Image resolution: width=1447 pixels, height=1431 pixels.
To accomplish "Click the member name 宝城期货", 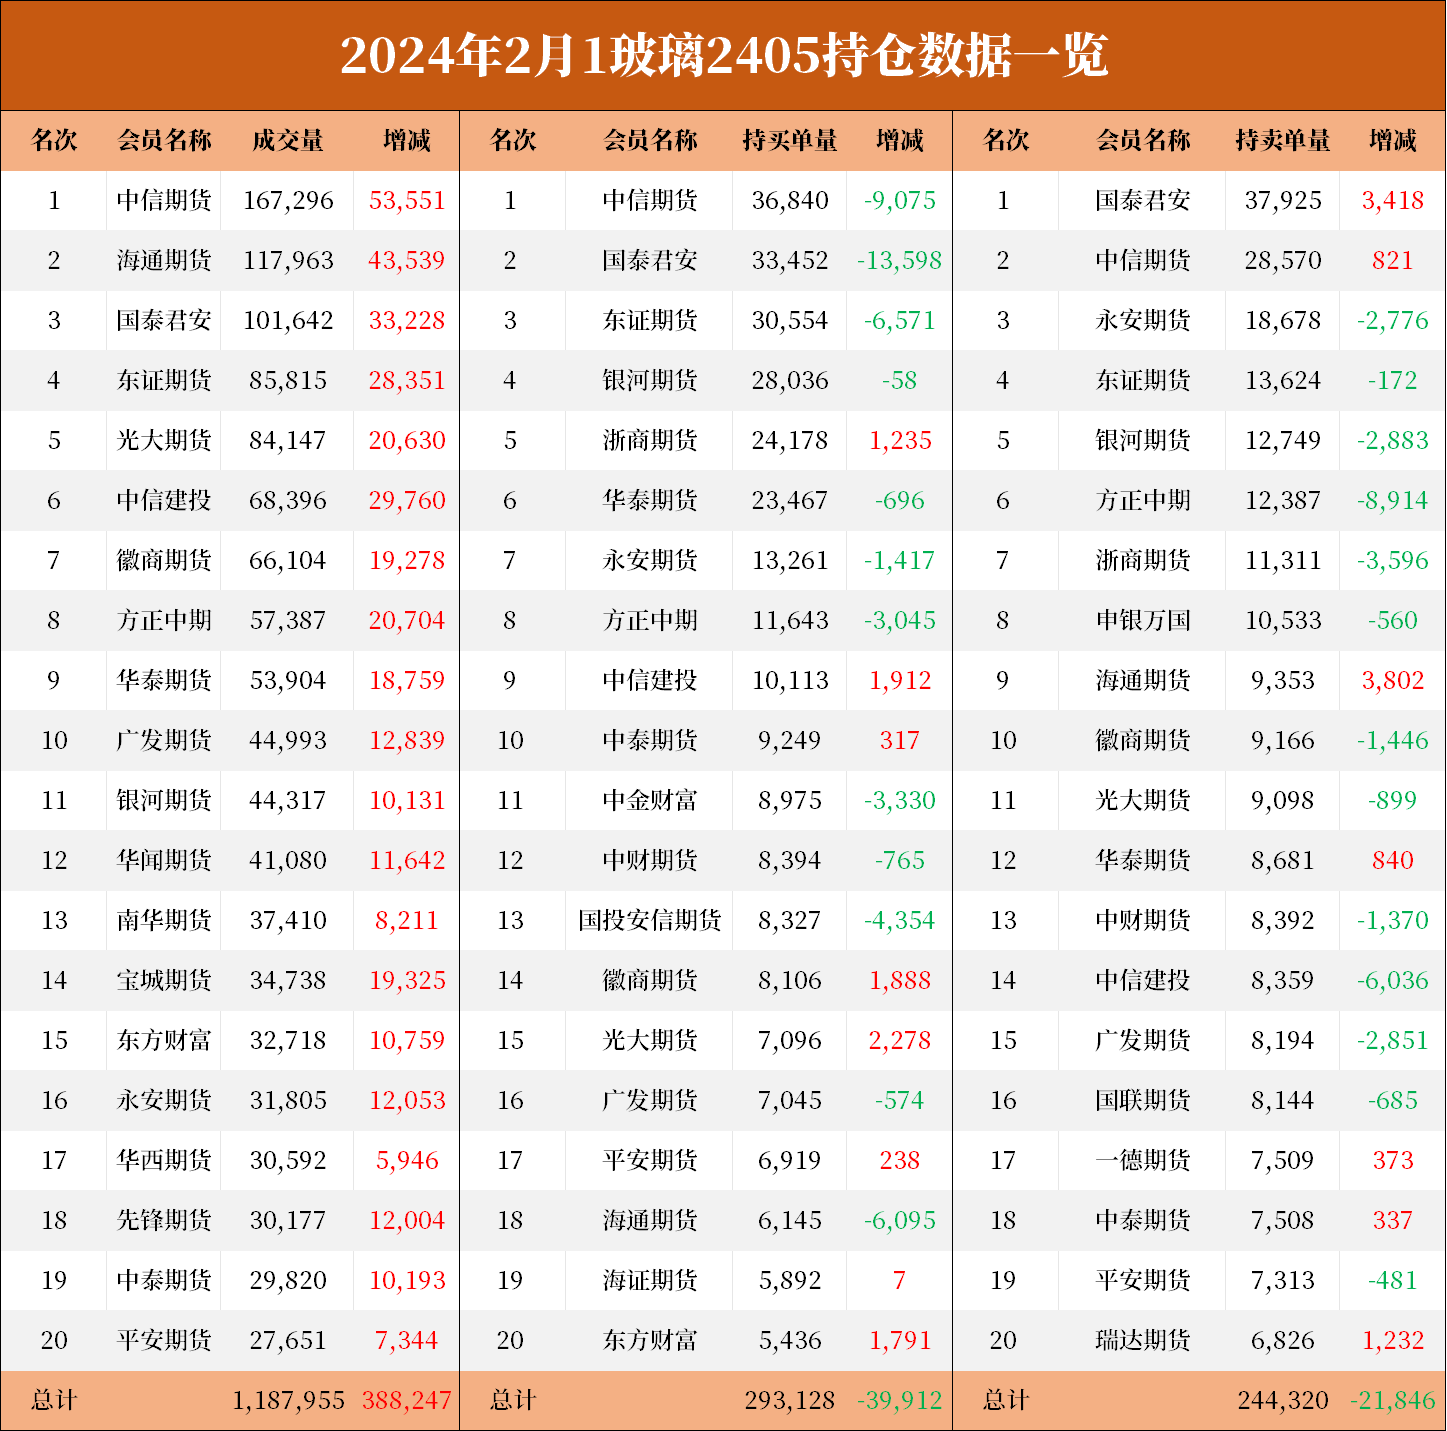I will [x=164, y=980].
